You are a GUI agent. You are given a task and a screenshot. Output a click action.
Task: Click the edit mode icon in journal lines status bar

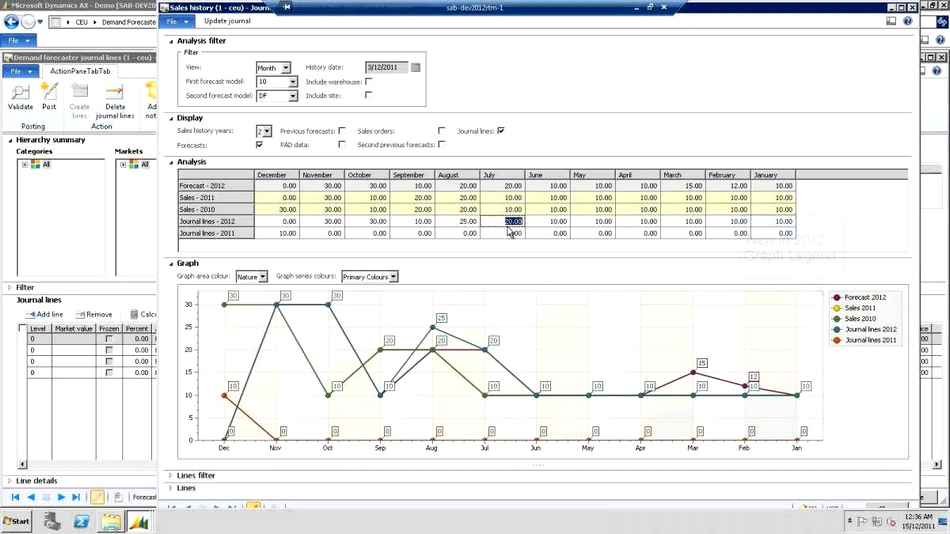click(97, 497)
